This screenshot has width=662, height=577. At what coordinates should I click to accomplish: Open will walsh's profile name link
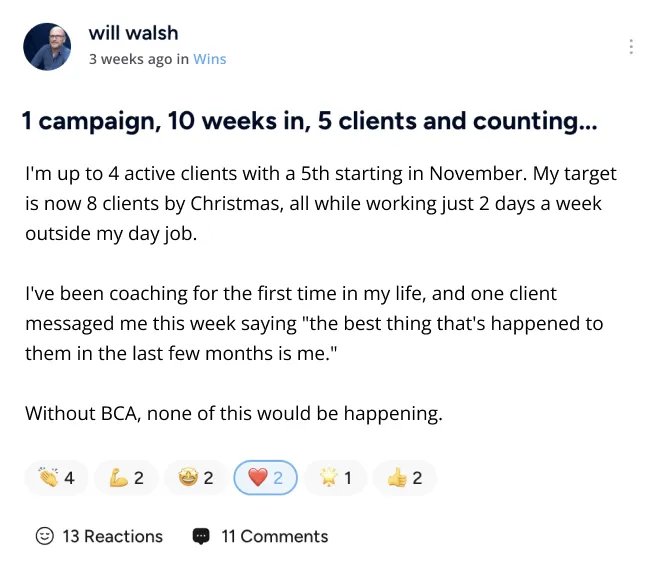tap(133, 35)
